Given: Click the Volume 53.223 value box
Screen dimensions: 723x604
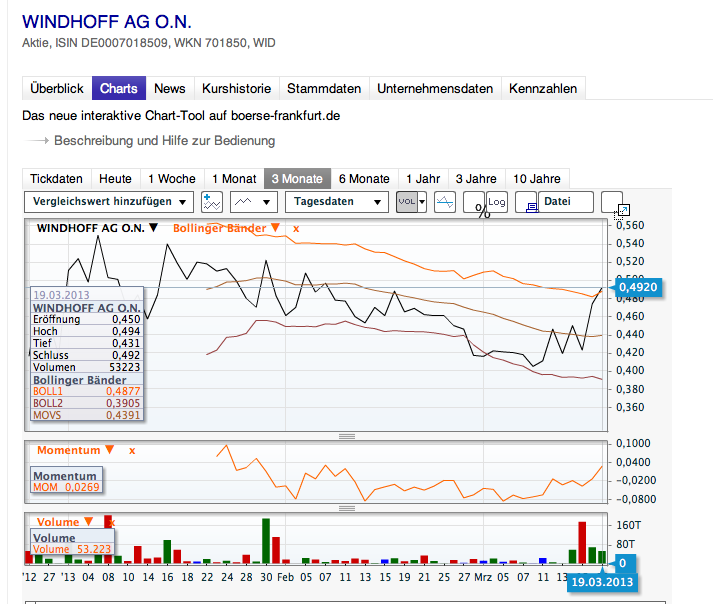Looking at the screenshot, I should pos(72,549).
